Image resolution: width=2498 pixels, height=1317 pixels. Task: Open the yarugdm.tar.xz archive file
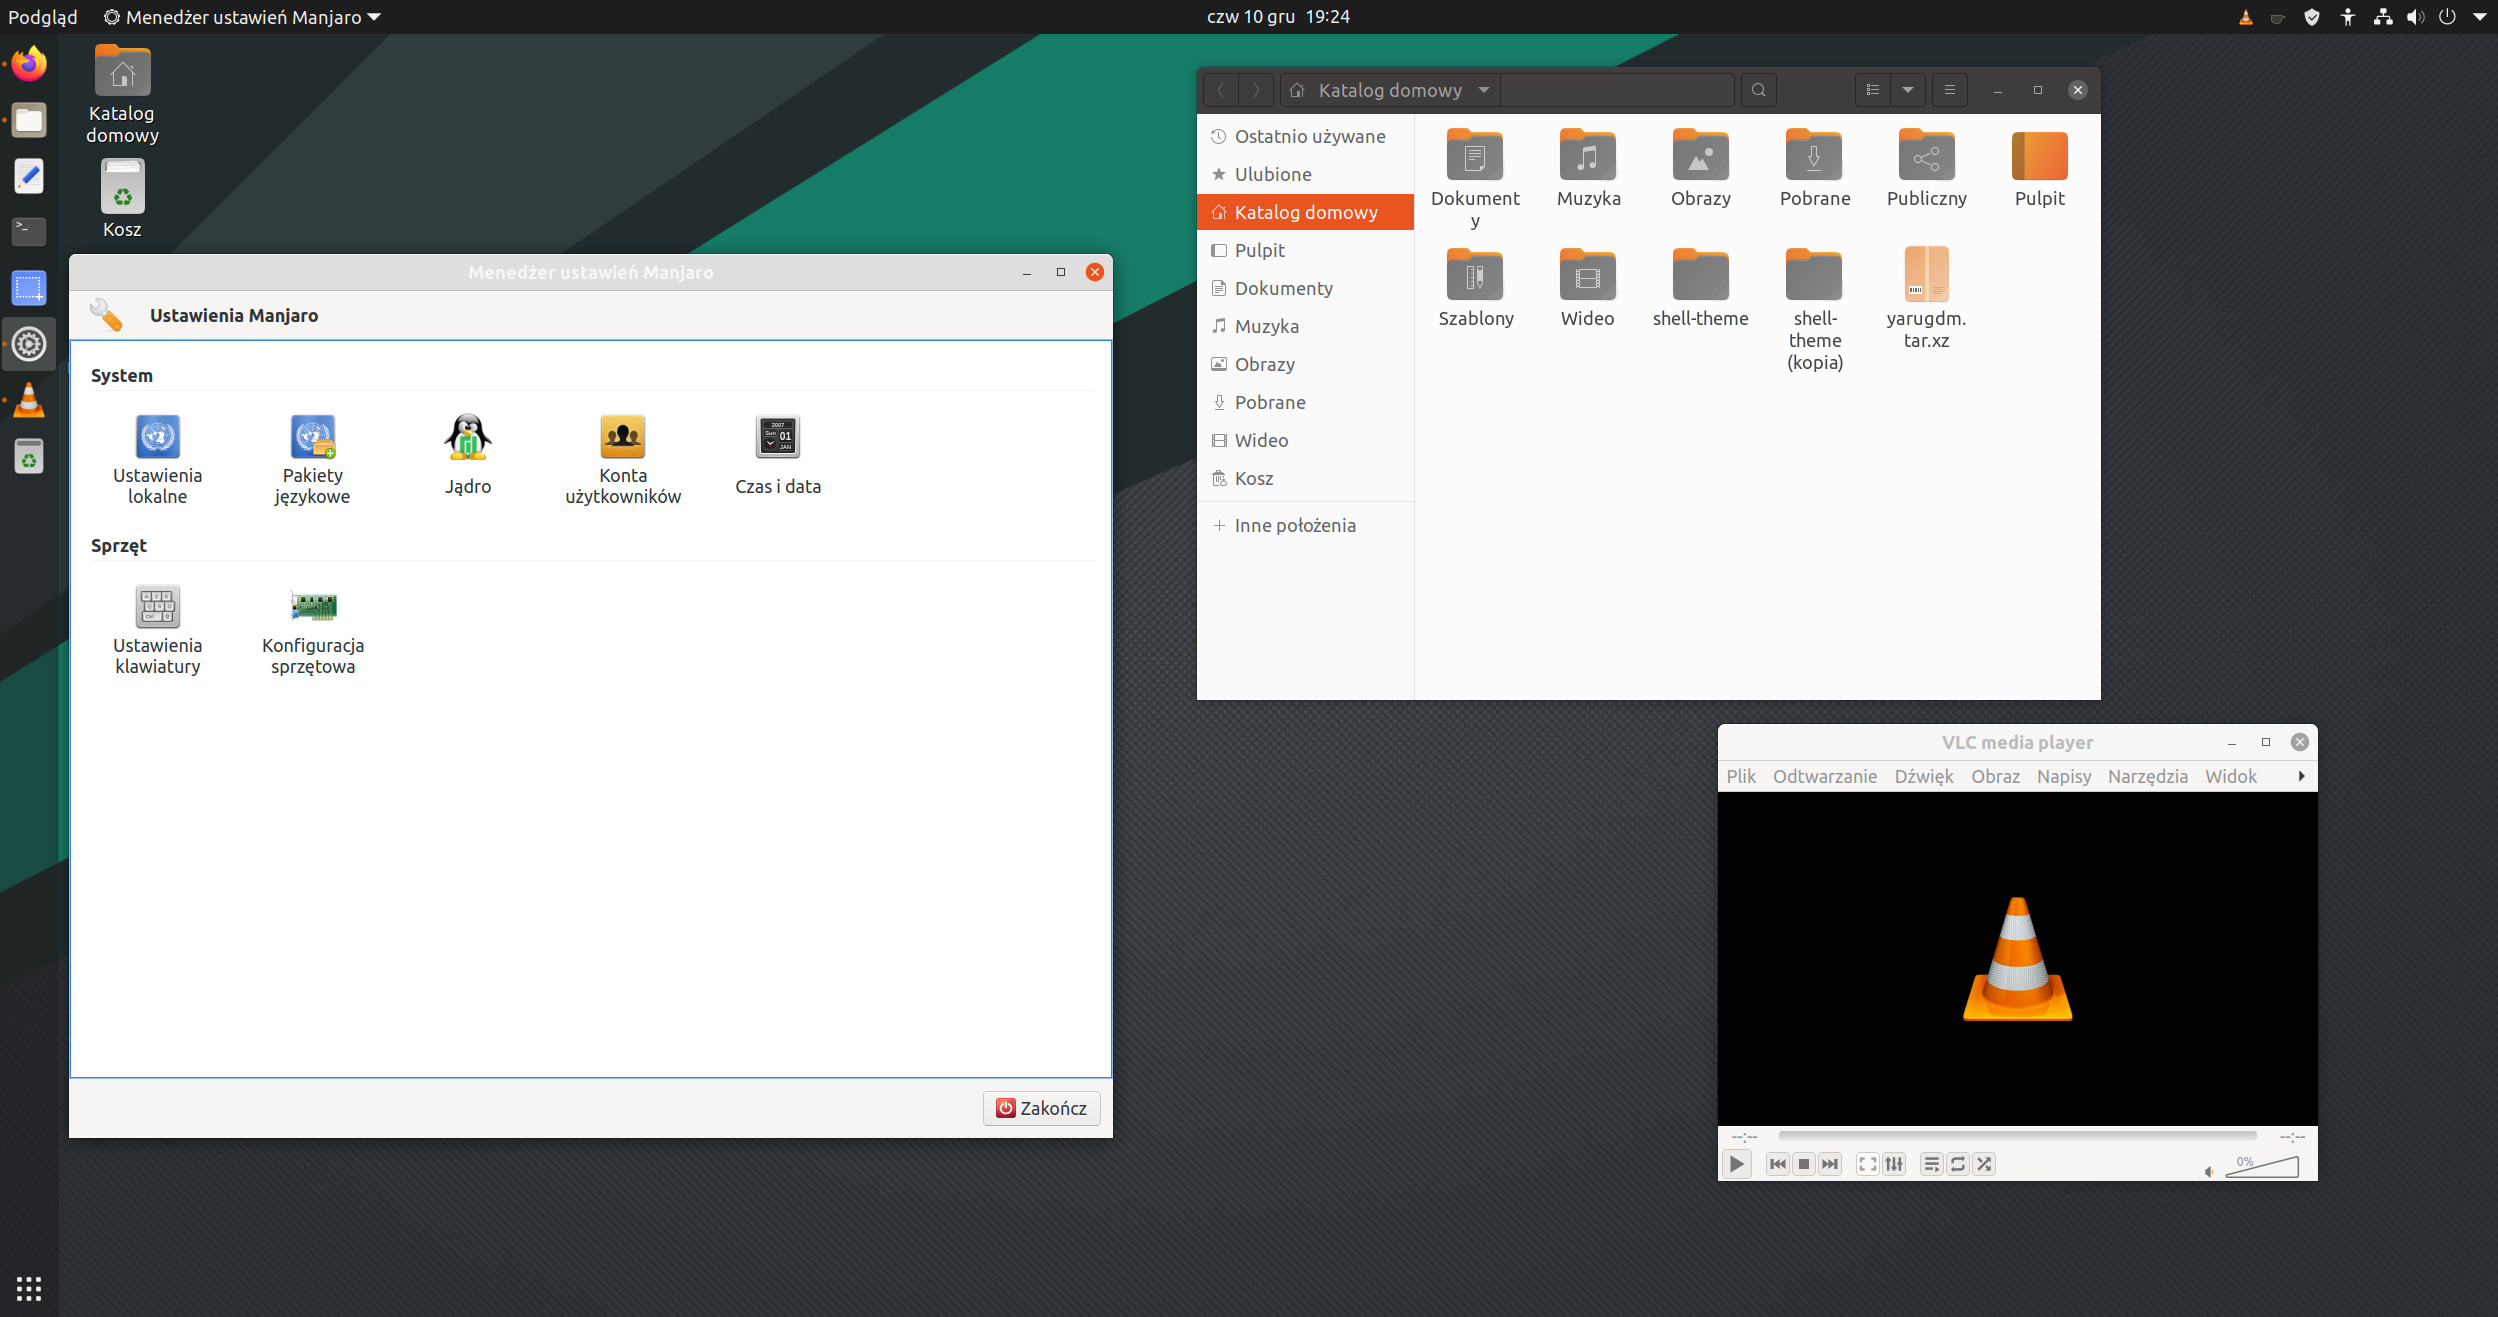pyautogui.click(x=1926, y=297)
